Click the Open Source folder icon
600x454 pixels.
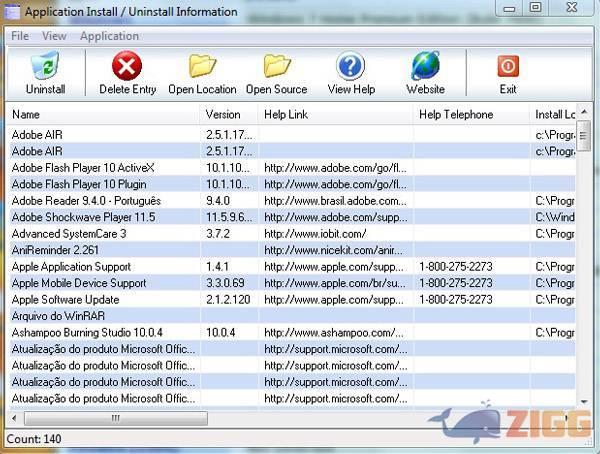(x=276, y=68)
